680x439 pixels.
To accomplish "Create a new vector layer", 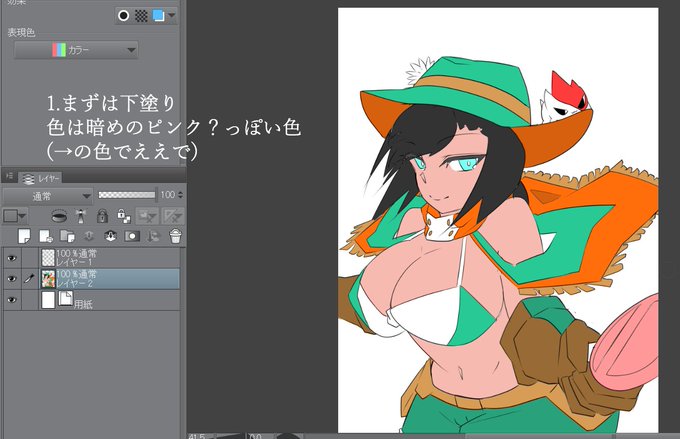I will point(46,236).
